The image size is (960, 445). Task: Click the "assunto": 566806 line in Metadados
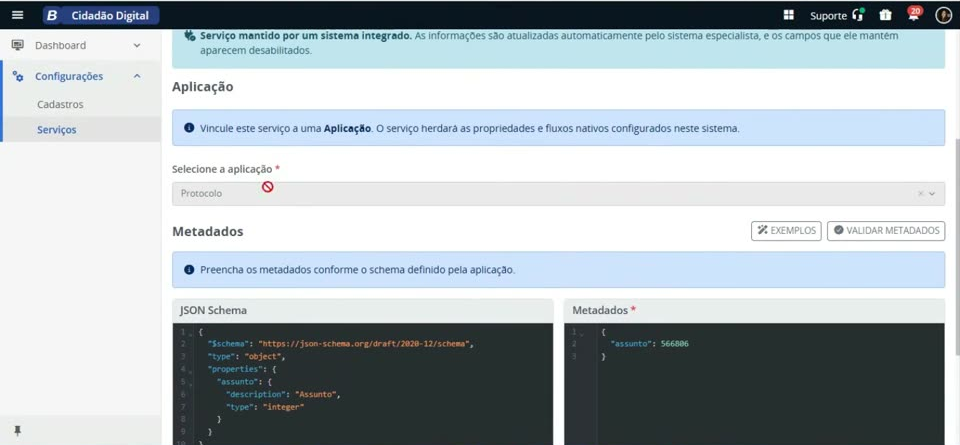tap(650, 344)
